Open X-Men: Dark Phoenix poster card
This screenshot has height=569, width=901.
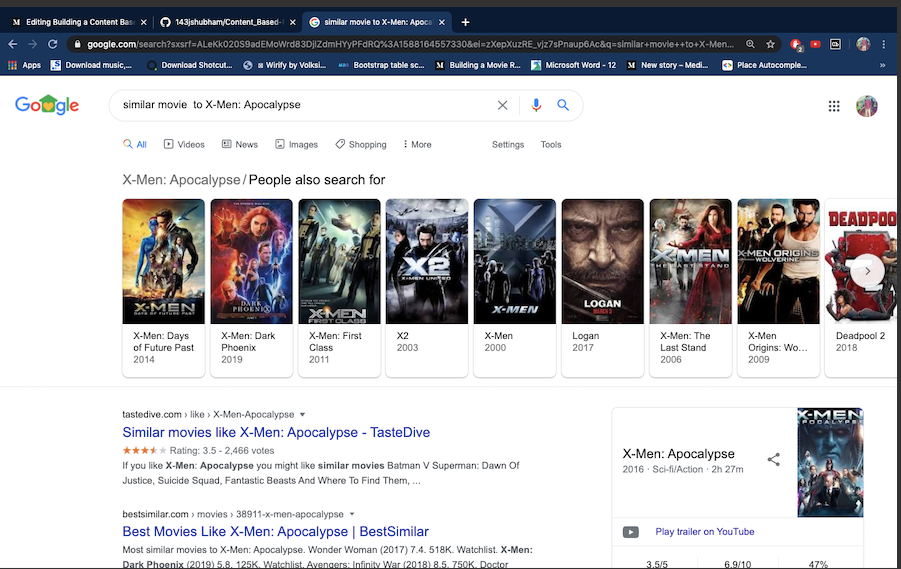point(252,288)
